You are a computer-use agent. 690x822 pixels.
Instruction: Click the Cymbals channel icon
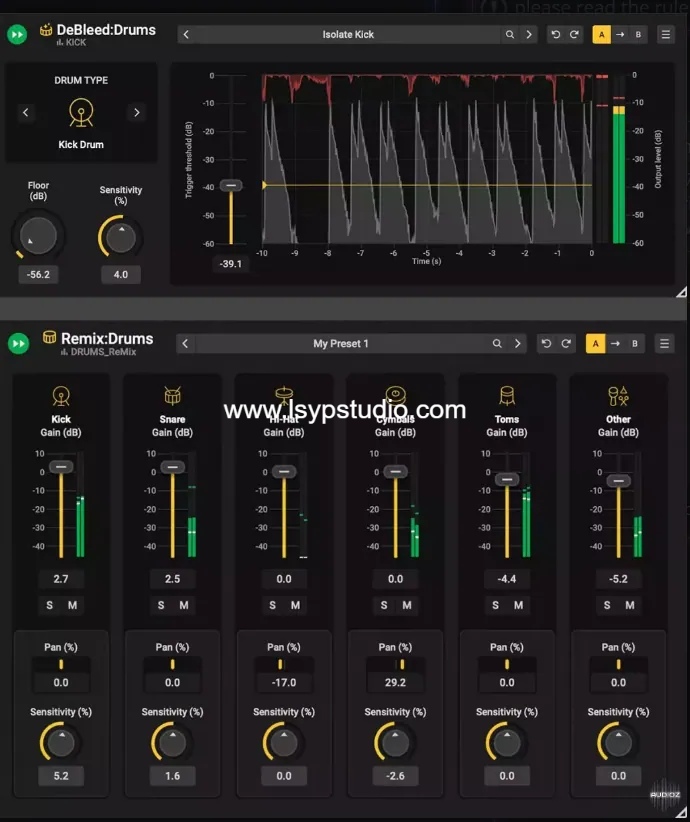click(x=395, y=394)
